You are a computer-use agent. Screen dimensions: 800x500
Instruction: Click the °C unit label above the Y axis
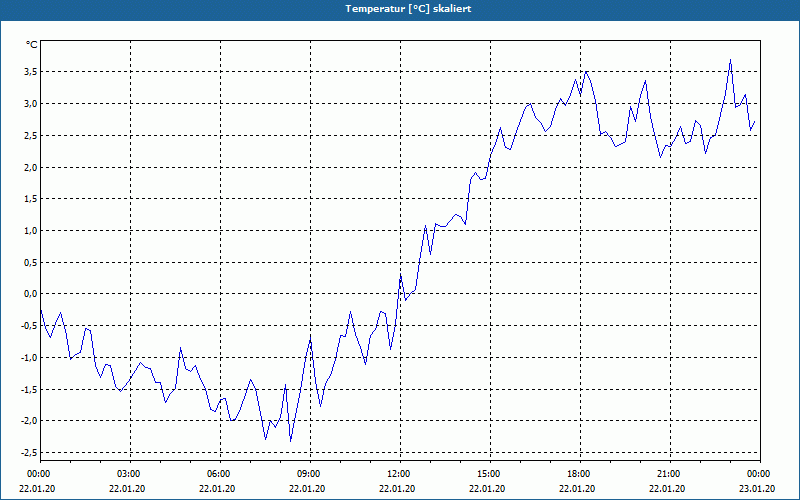point(32,45)
